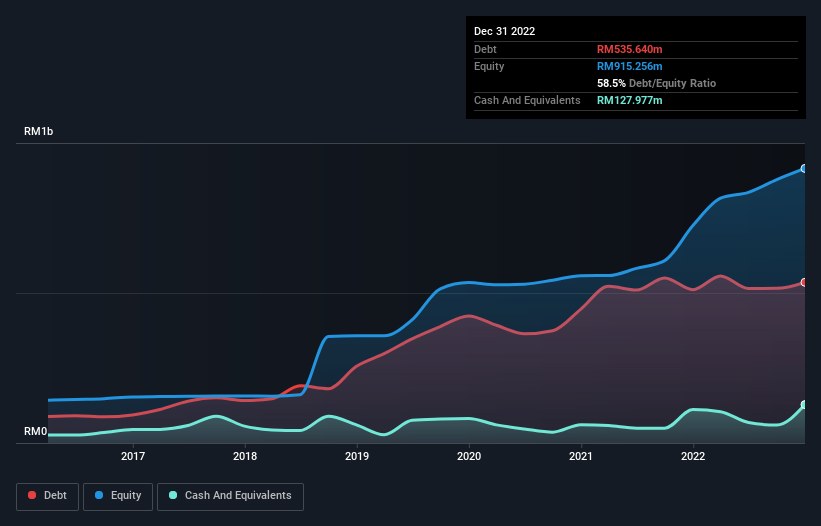Click the Debt row label in tooltip
The width and height of the screenshot is (821, 526).
(x=485, y=49)
